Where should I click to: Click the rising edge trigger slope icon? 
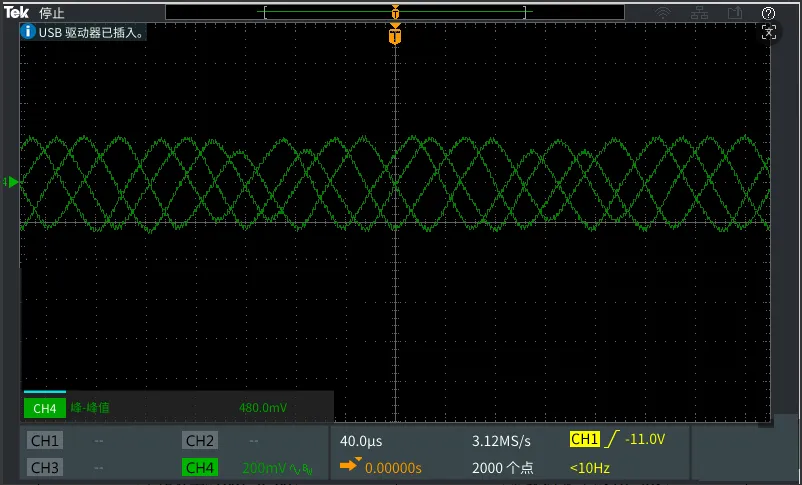click(x=611, y=439)
